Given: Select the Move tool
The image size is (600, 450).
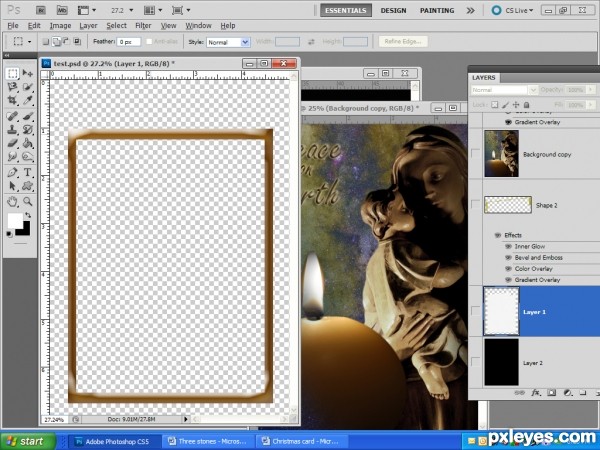Looking at the screenshot, I should pos(28,73).
